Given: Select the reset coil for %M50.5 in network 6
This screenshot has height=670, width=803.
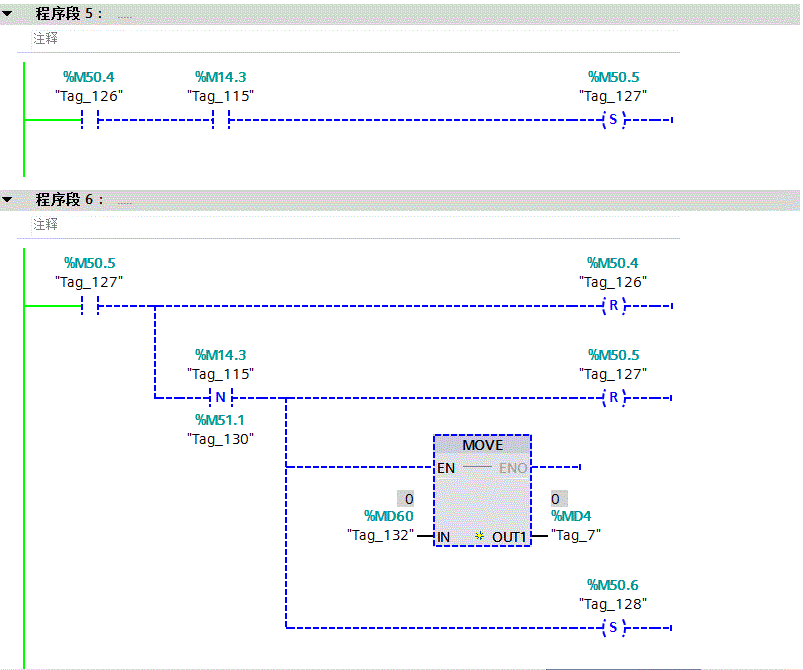Looking at the screenshot, I should (x=614, y=397).
